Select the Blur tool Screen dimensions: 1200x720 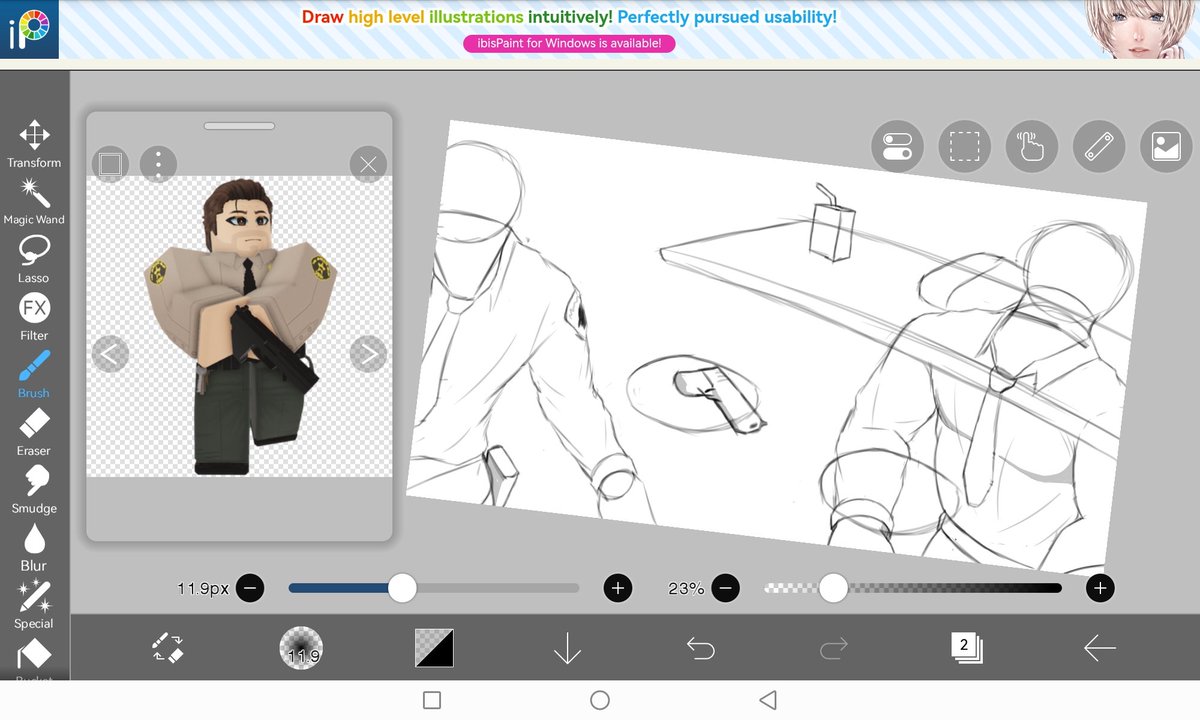tap(34, 547)
